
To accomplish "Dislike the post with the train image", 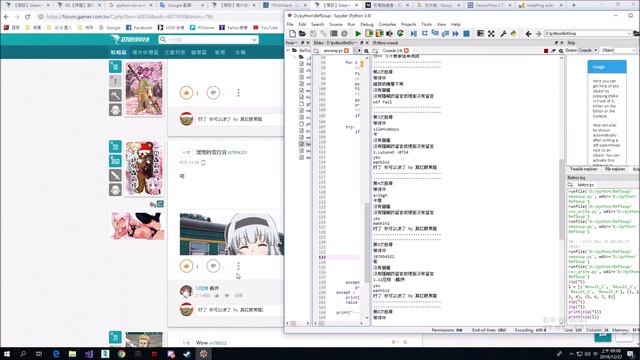I will 213,266.
